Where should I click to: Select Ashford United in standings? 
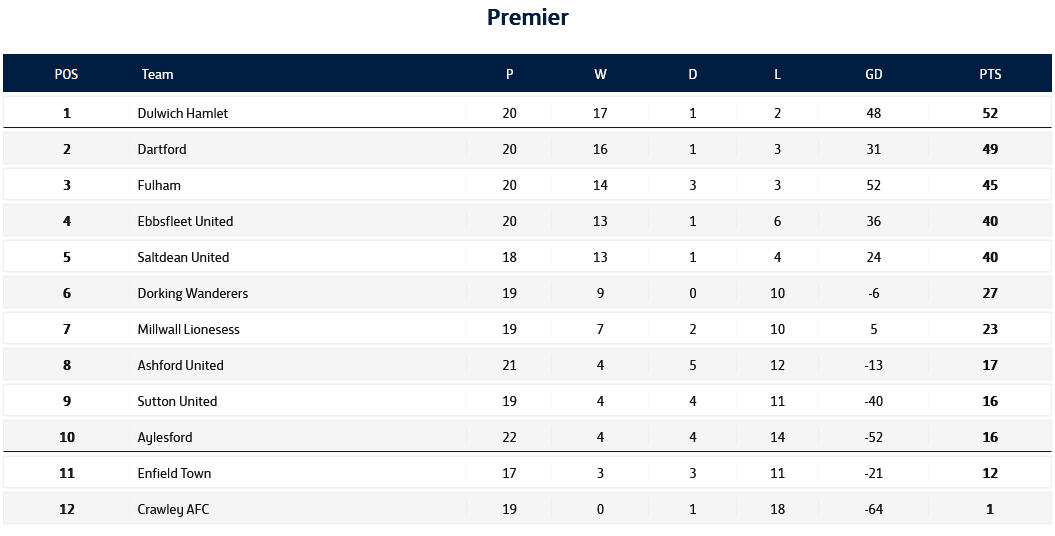(x=180, y=365)
